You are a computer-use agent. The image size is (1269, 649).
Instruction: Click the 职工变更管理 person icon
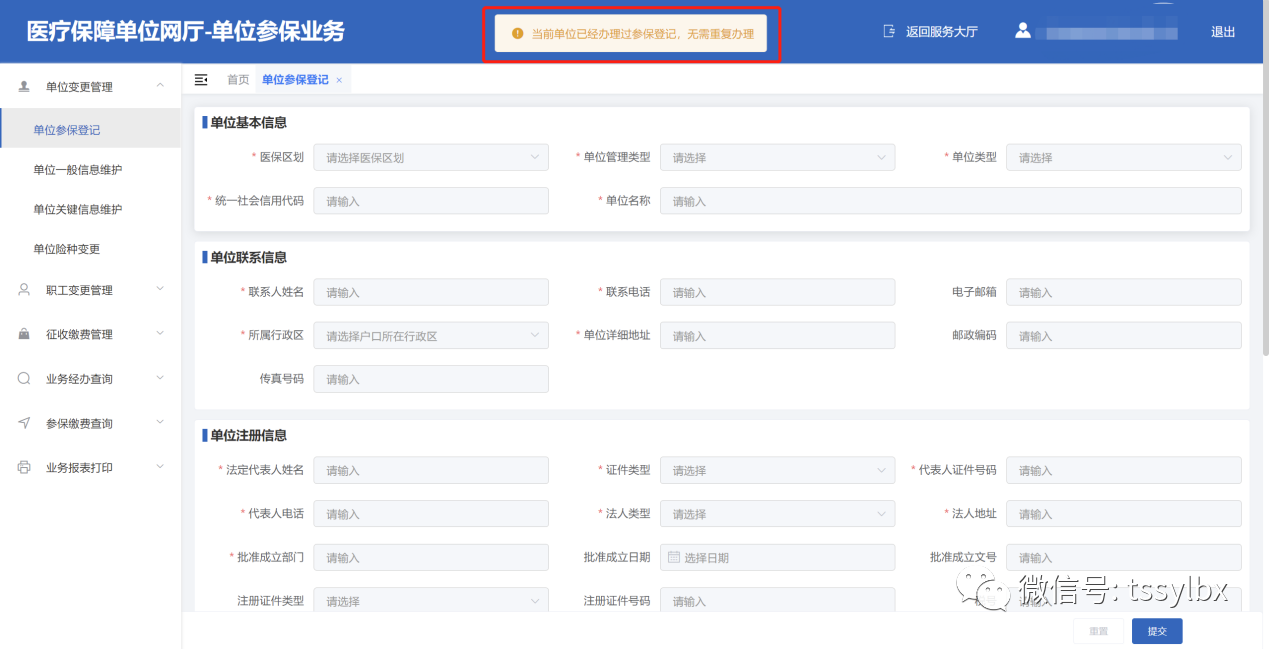[24, 290]
